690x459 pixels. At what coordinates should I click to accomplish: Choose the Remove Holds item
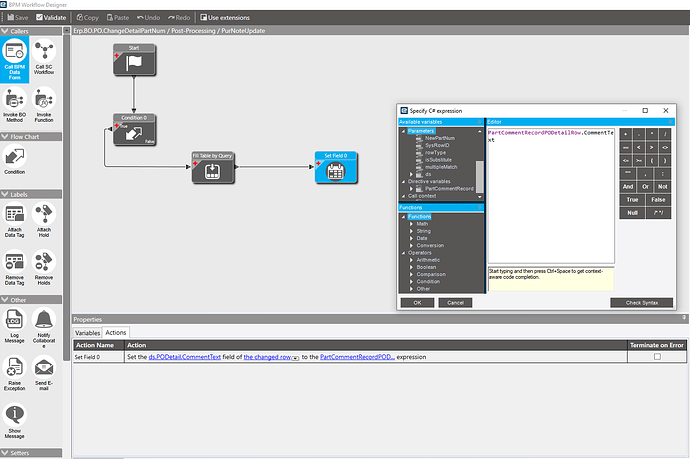(44, 268)
